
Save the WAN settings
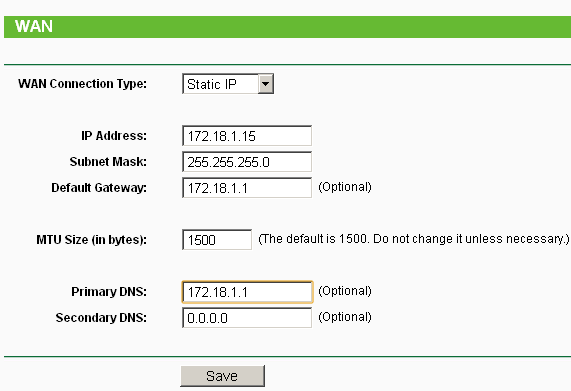(x=223, y=376)
